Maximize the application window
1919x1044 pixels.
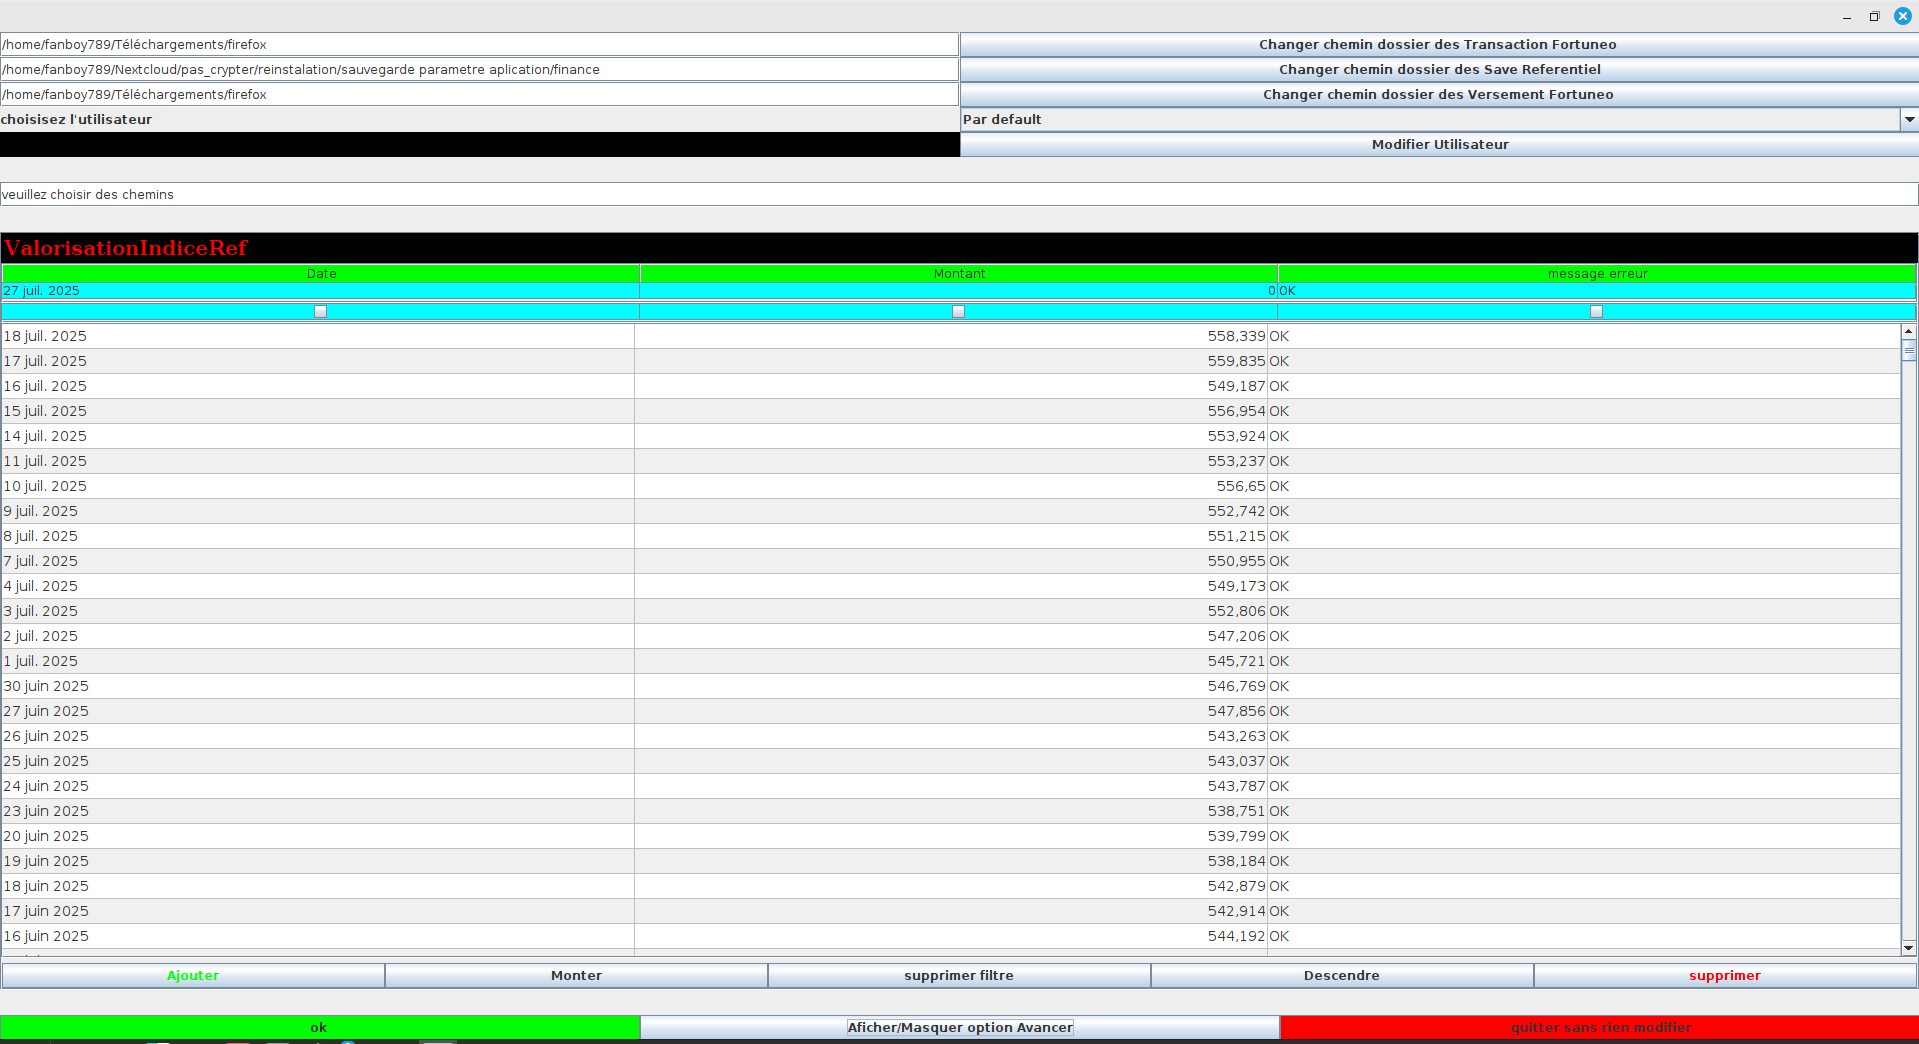coord(1874,16)
